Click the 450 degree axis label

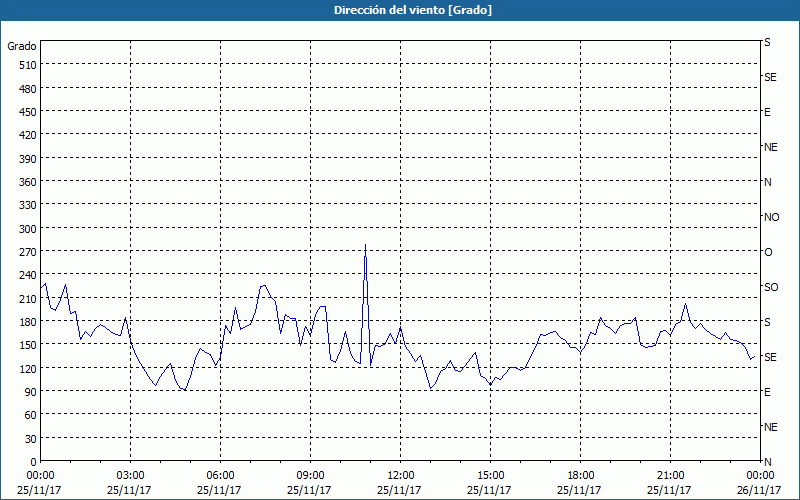(28, 112)
